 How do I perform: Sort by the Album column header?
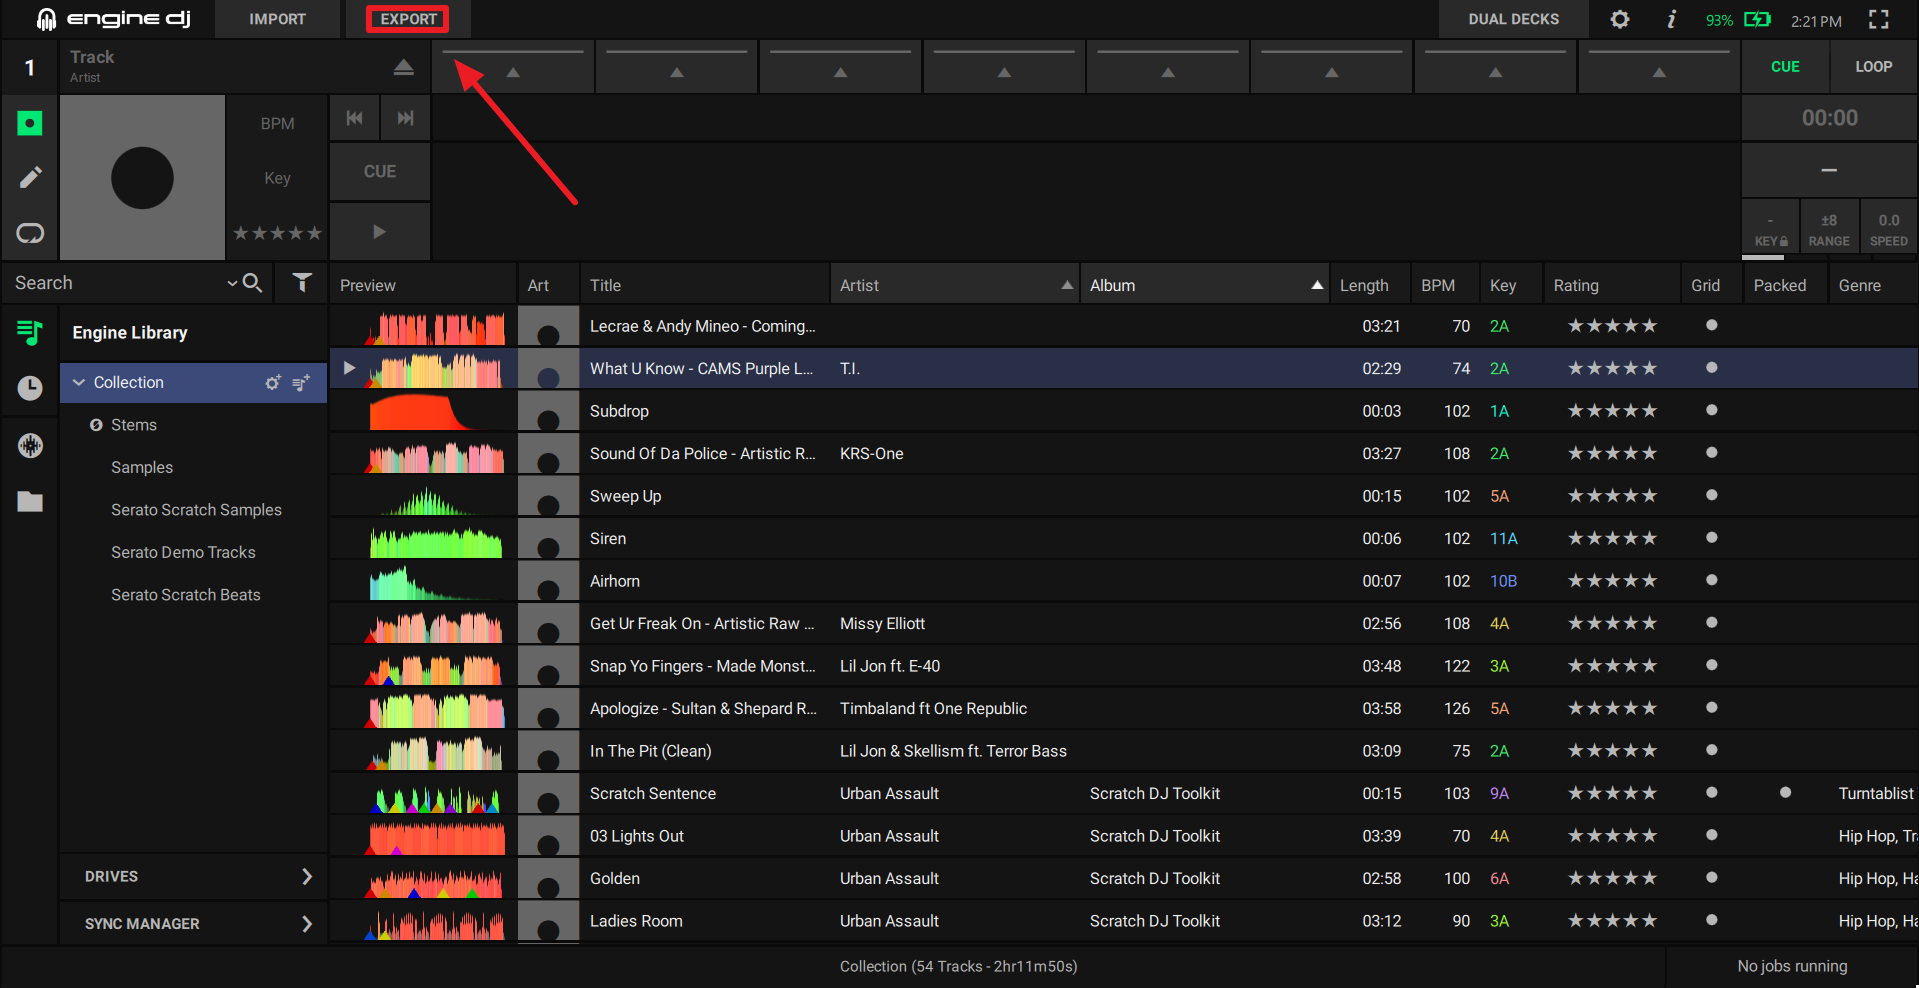click(1205, 285)
